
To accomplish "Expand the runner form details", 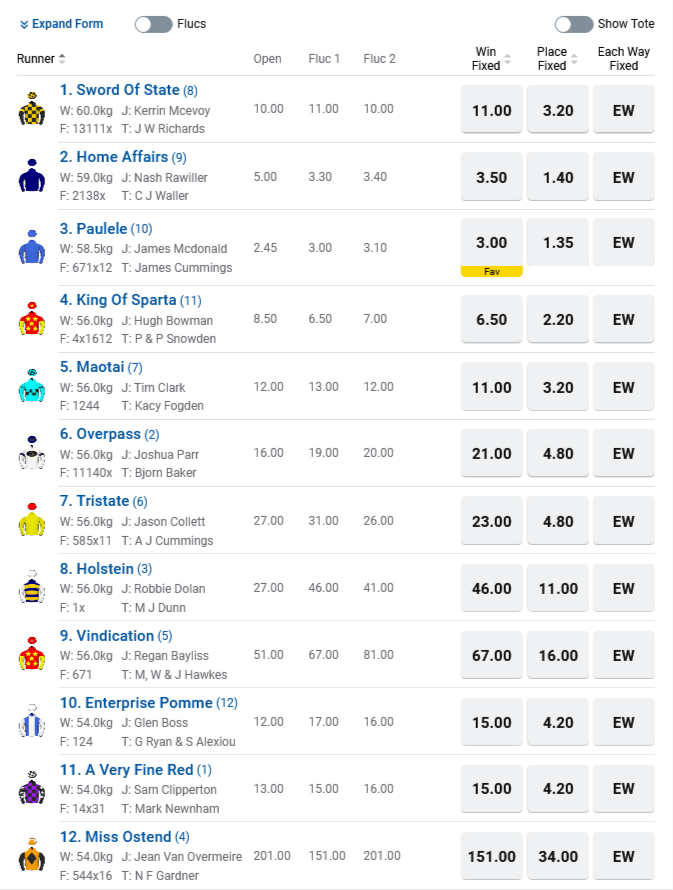I will [x=61, y=24].
